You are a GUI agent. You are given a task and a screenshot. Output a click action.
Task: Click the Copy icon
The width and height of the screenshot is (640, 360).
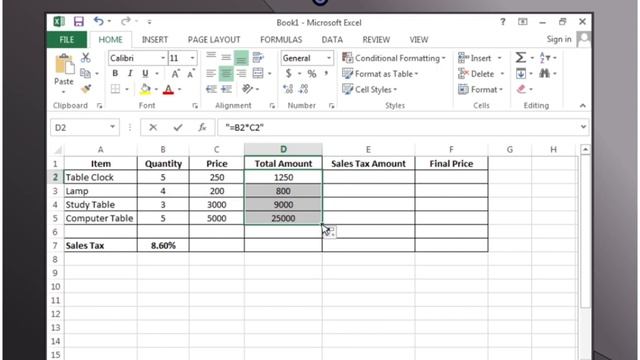click(85, 73)
